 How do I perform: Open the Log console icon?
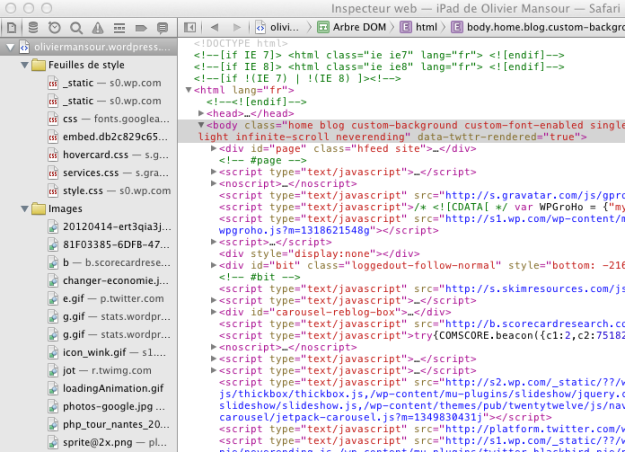[x=162, y=28]
